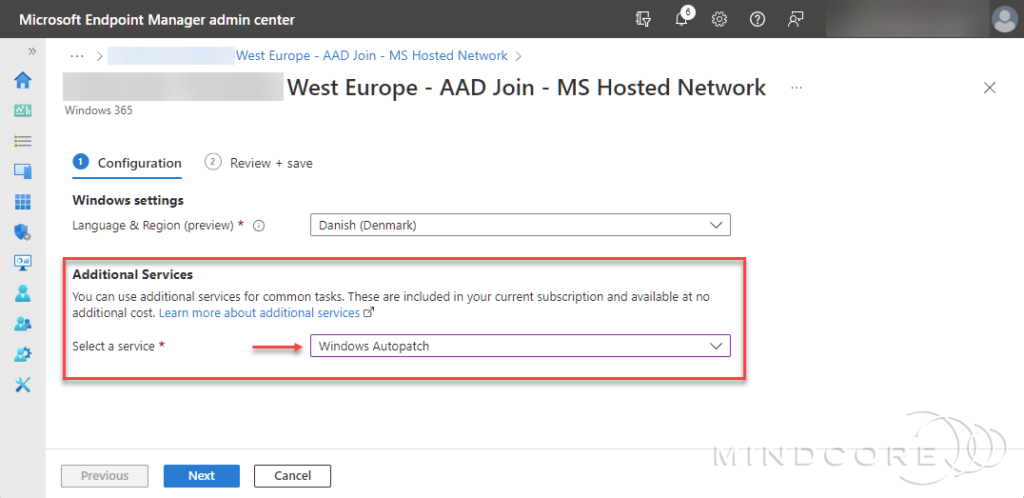The image size is (1024, 498).
Task: Open Home from the sidebar
Action: tap(23, 80)
